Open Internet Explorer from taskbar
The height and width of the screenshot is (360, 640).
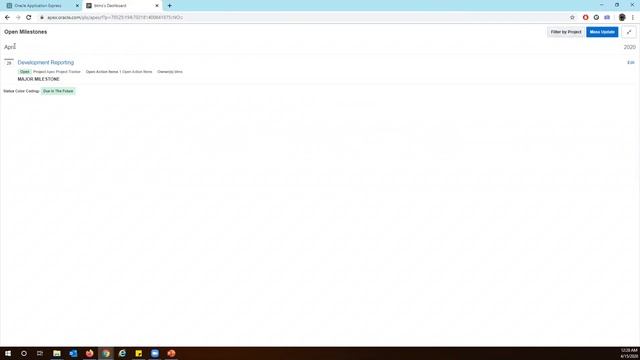122,353
